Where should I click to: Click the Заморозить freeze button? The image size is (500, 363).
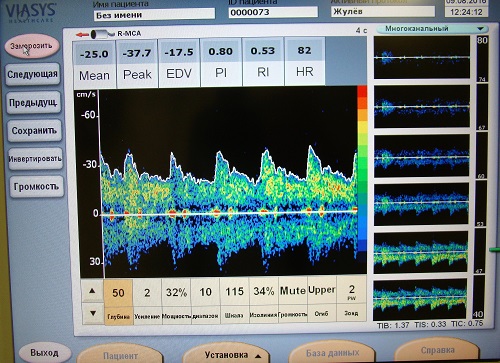[x=32, y=46]
